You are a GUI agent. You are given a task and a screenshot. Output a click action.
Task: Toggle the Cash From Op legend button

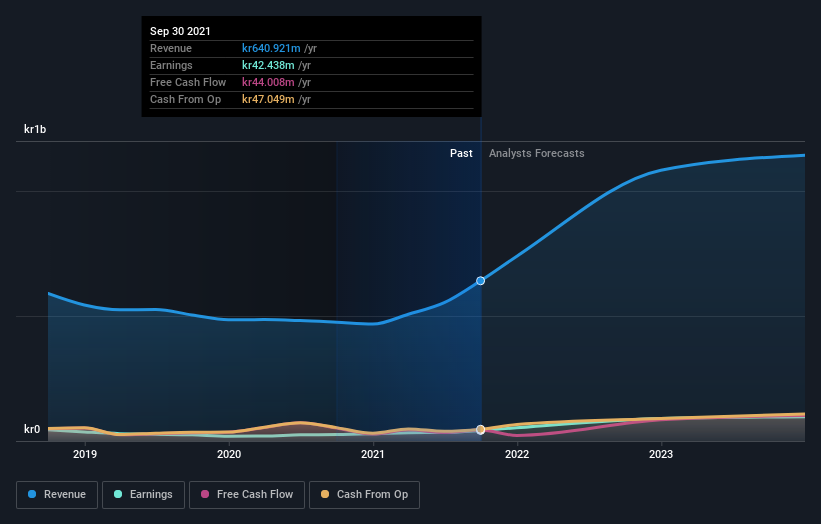click(364, 495)
